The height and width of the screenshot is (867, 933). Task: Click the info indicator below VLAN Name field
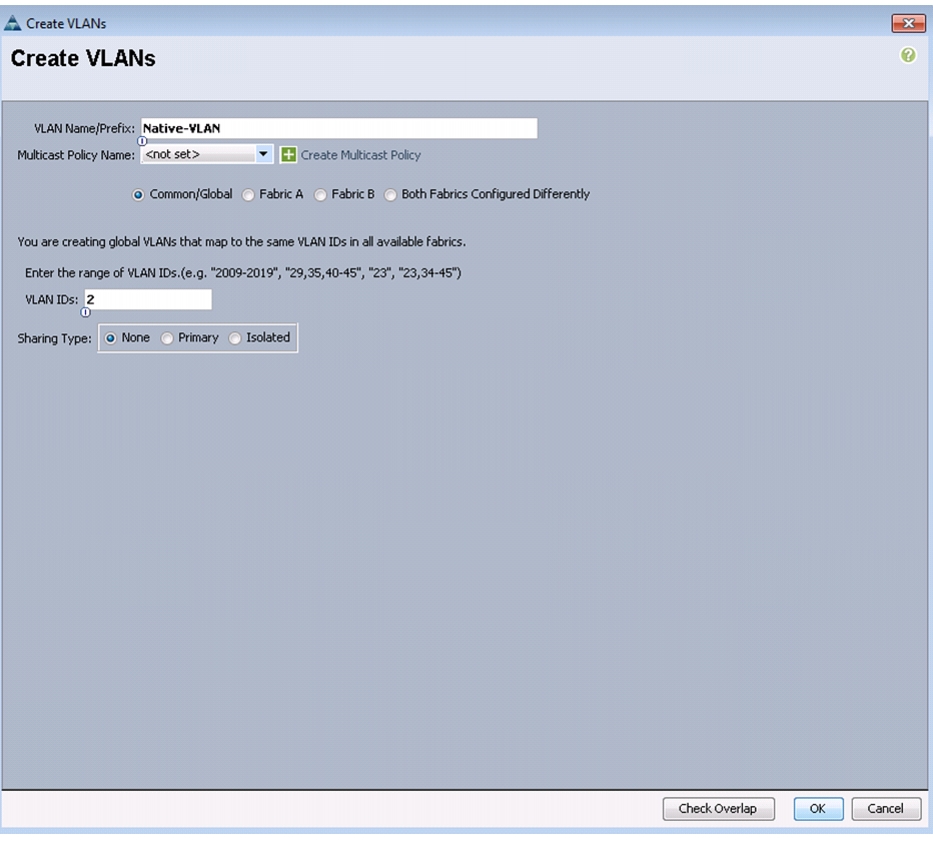click(142, 141)
